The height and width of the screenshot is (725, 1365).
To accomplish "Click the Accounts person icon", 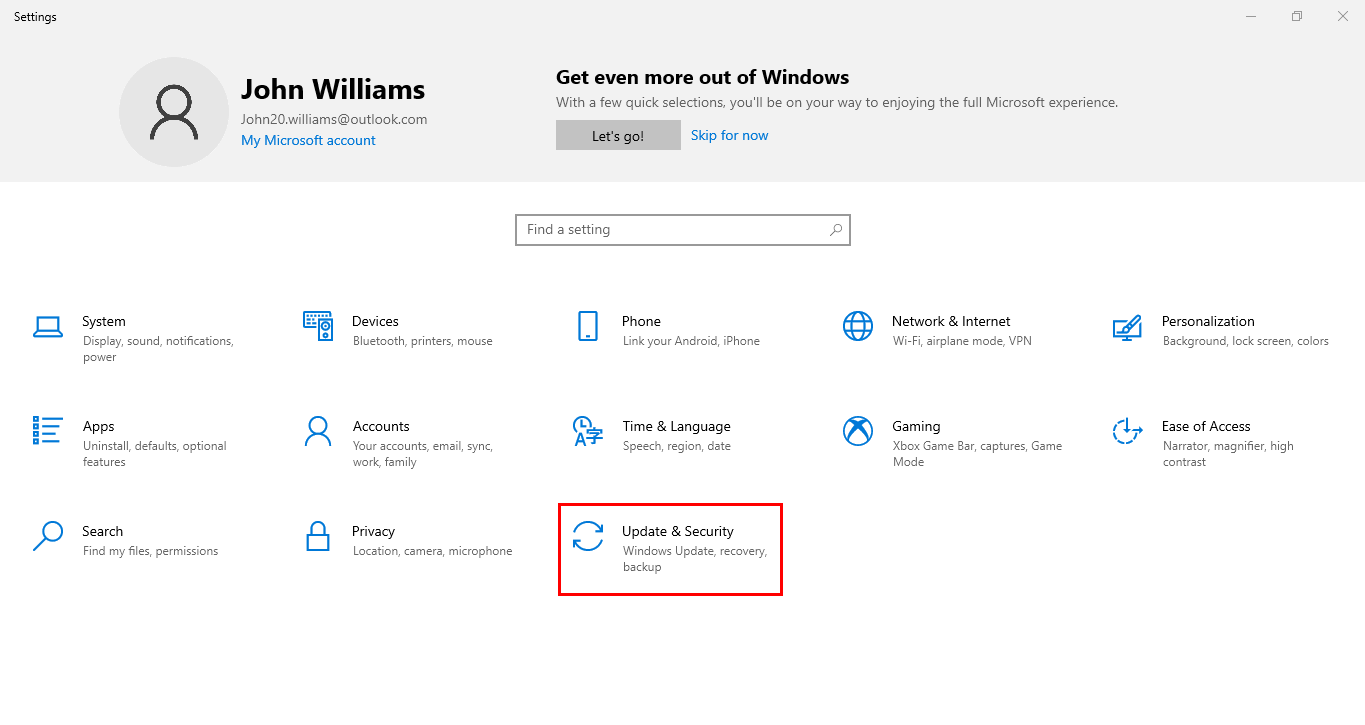I will point(318,431).
